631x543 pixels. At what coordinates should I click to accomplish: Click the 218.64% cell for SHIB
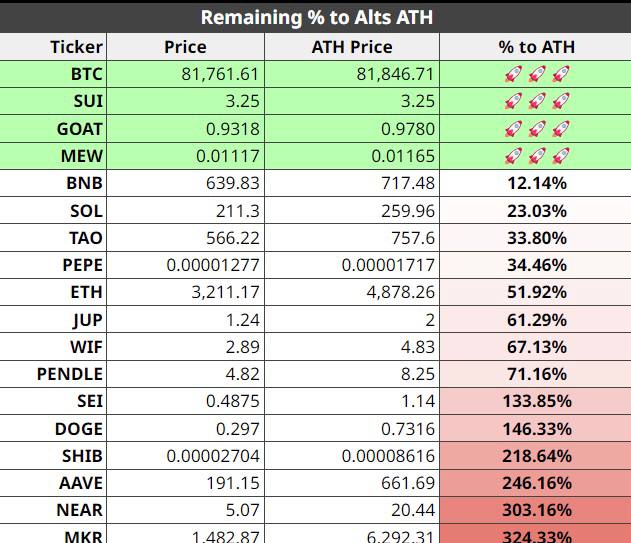[x=536, y=456]
